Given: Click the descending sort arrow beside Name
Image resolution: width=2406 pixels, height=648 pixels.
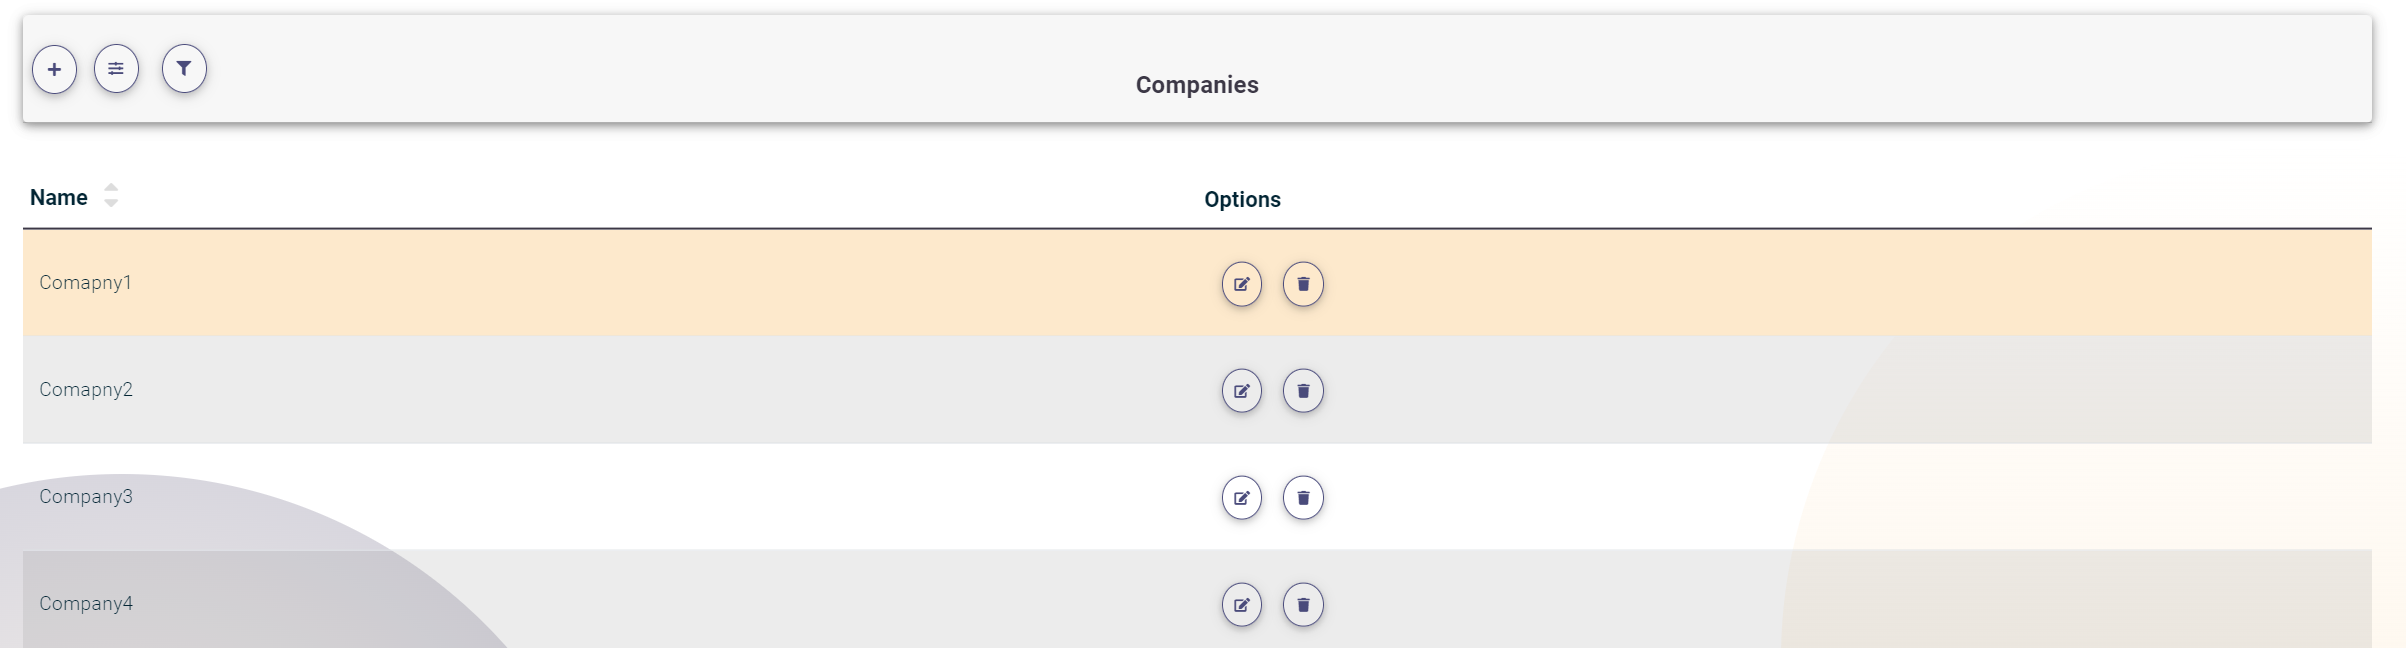Looking at the screenshot, I should [110, 203].
